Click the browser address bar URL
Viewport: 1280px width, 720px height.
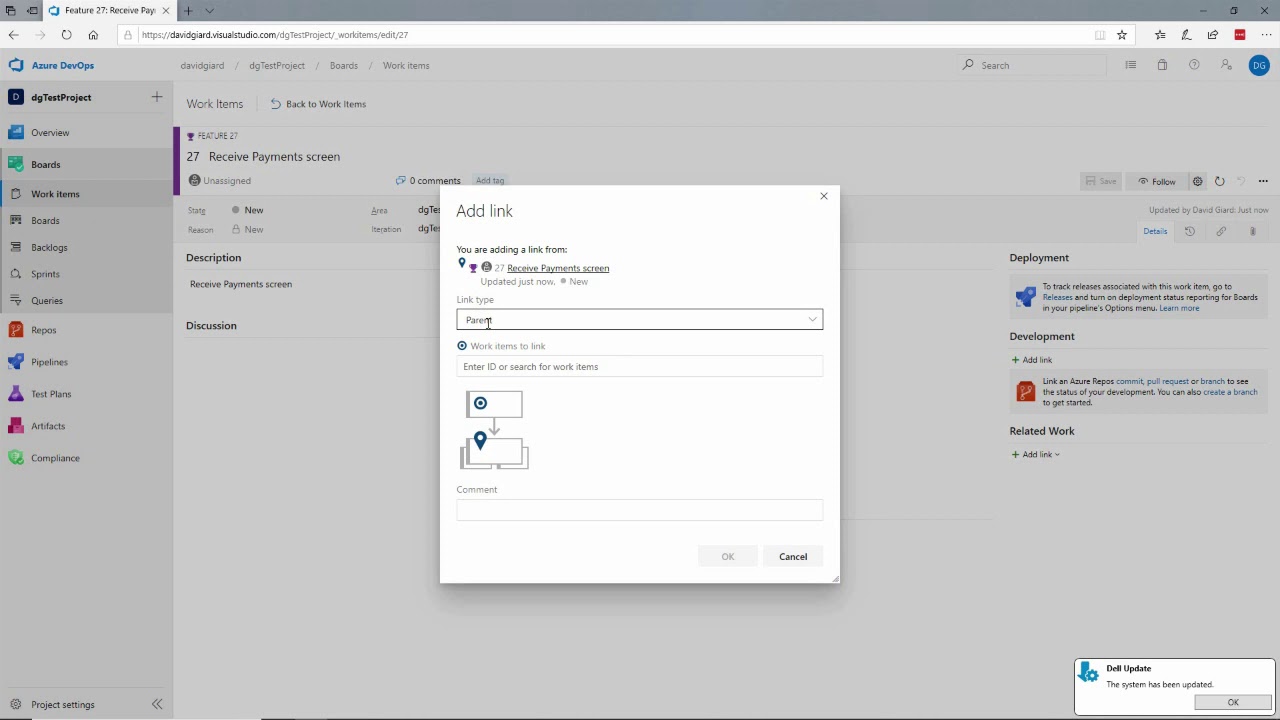[274, 35]
